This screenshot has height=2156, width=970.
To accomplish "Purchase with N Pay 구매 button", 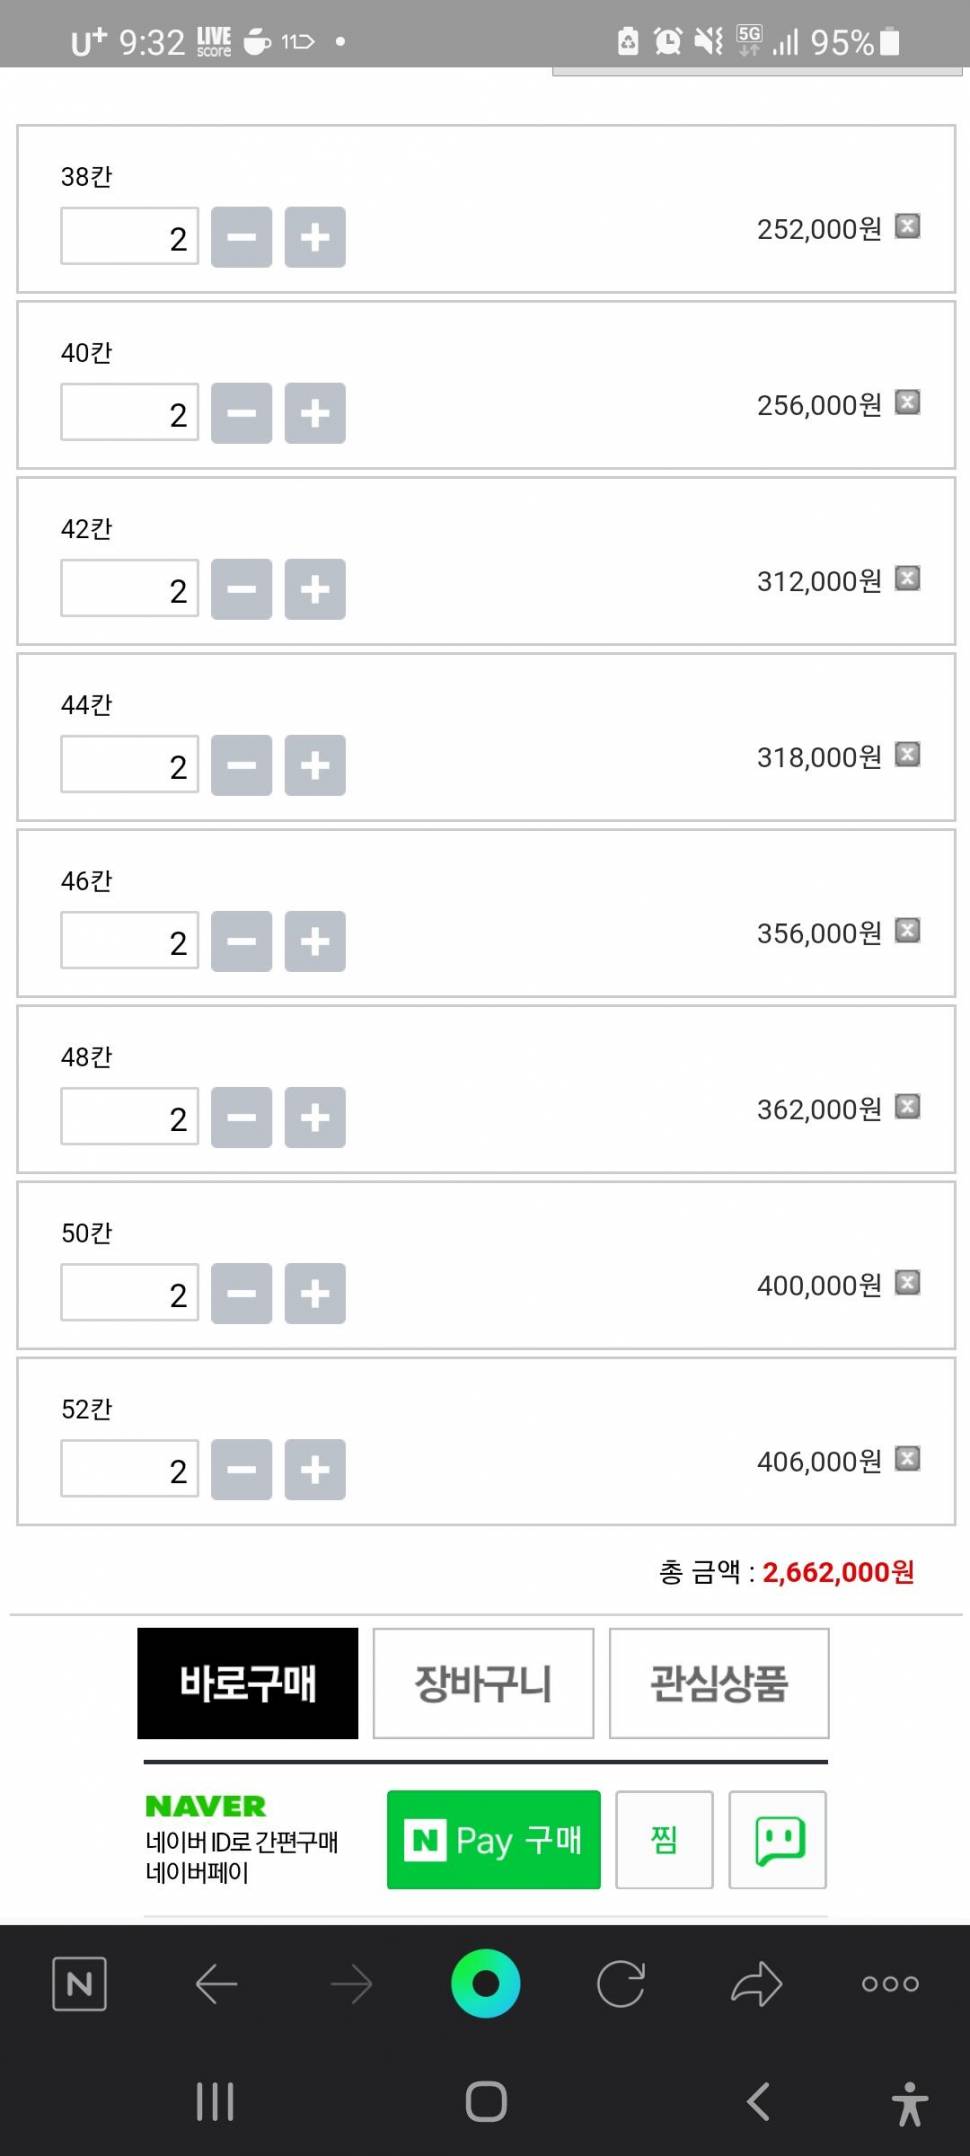I will point(494,1840).
